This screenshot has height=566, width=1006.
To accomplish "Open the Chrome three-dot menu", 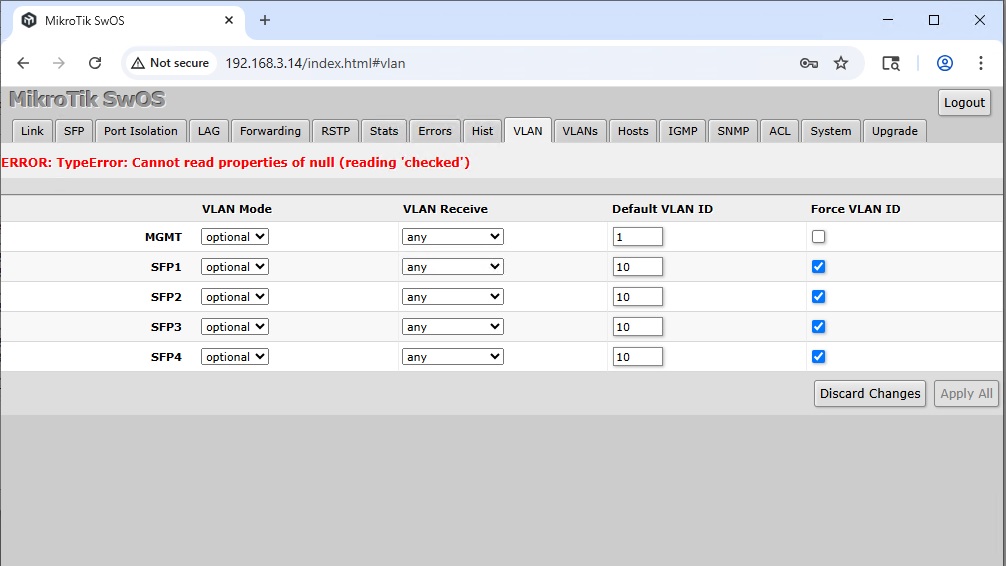I will [980, 63].
